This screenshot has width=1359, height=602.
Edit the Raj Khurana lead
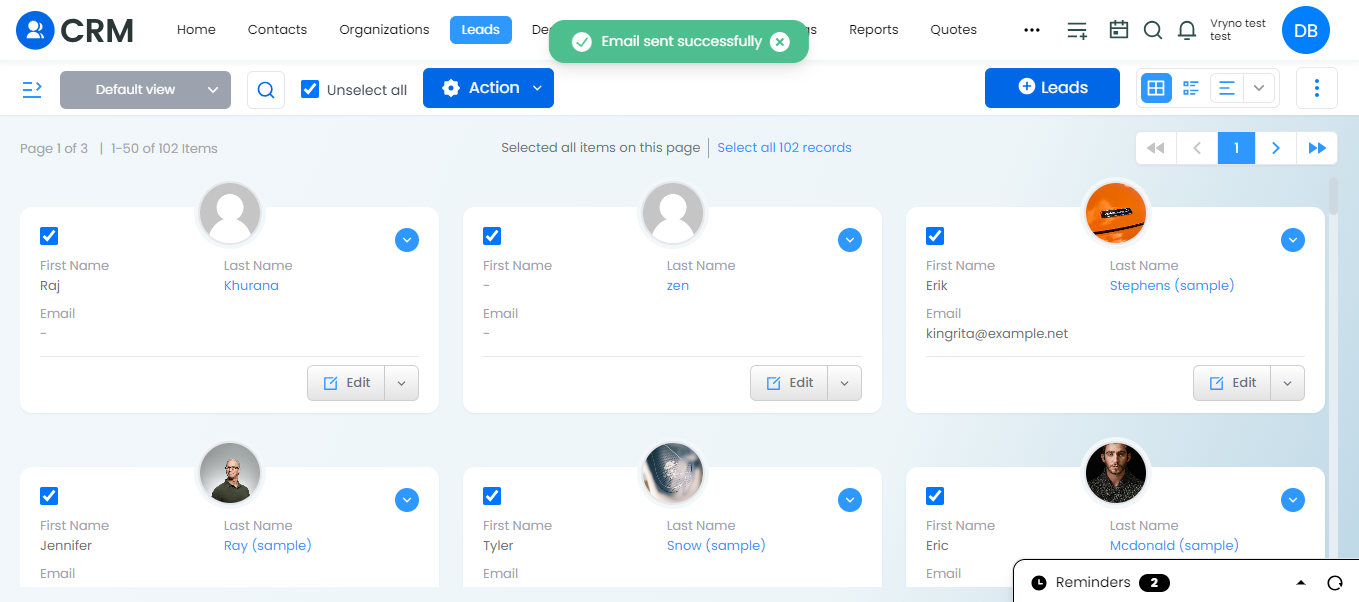coord(346,383)
